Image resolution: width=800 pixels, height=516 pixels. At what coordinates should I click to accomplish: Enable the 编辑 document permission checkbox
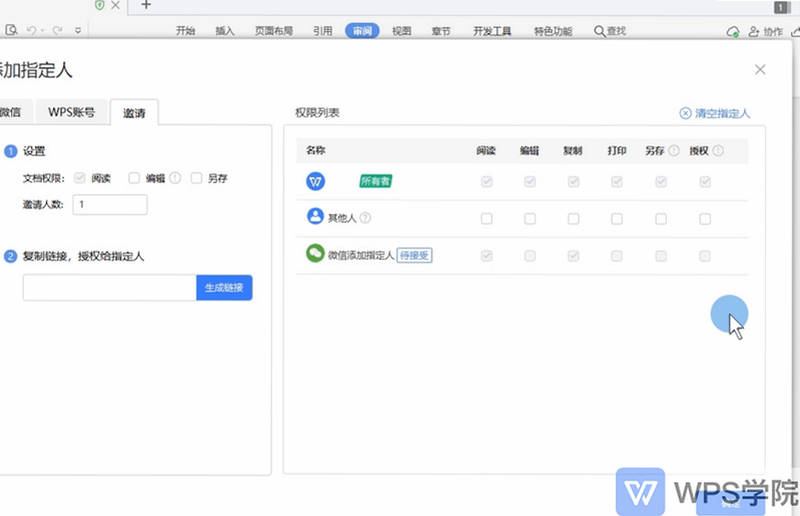134,178
